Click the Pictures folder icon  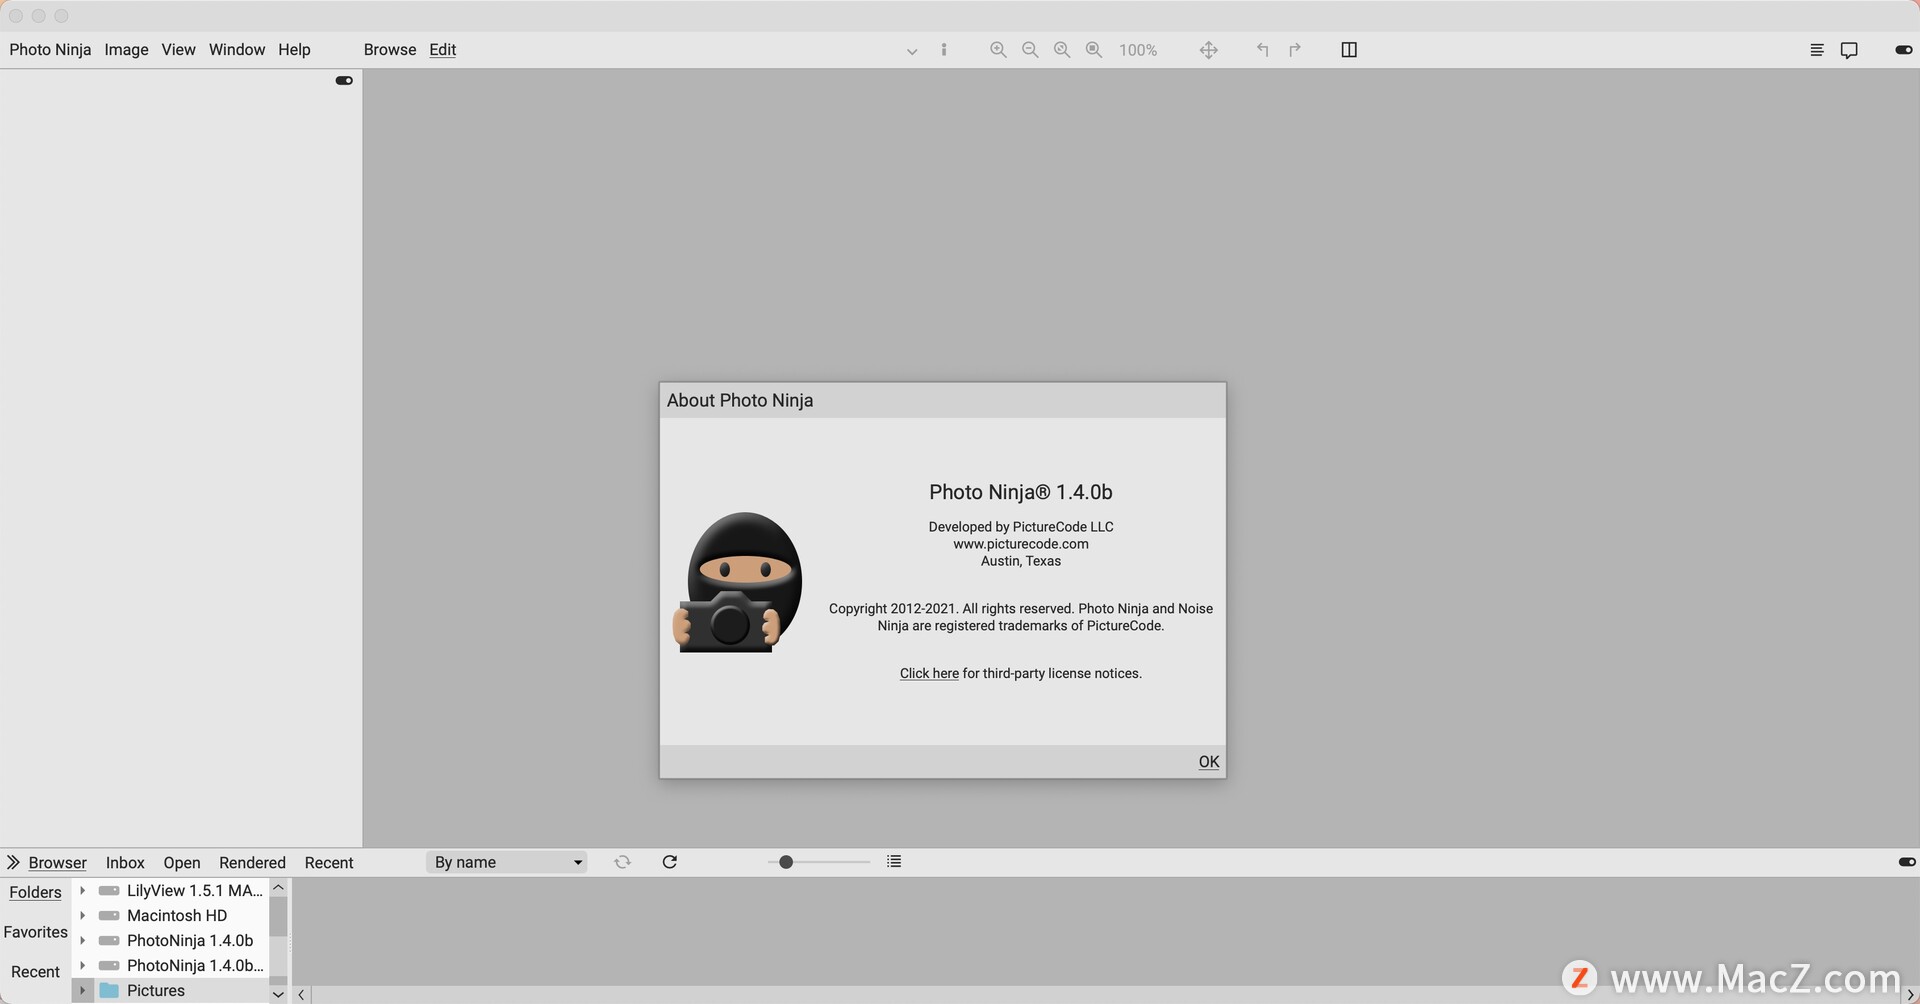109,990
